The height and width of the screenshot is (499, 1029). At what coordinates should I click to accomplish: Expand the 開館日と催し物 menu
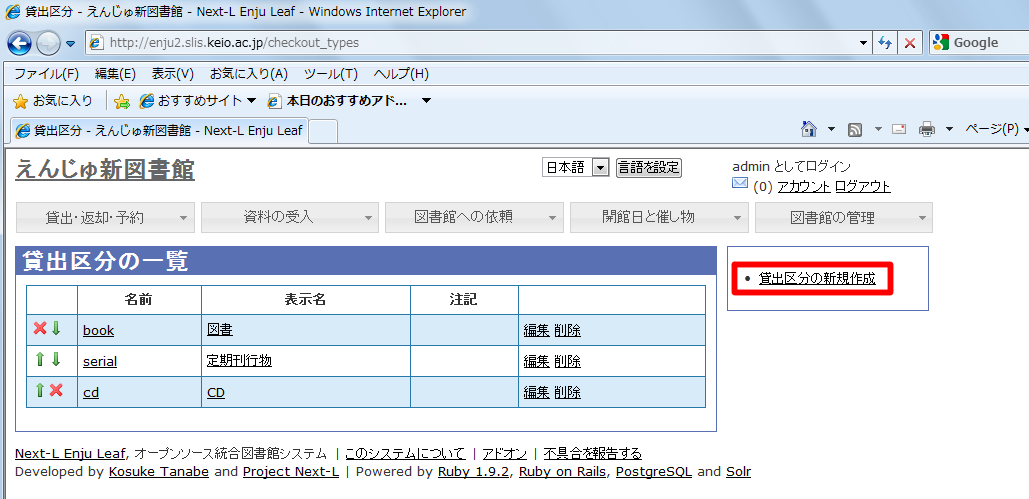660,217
